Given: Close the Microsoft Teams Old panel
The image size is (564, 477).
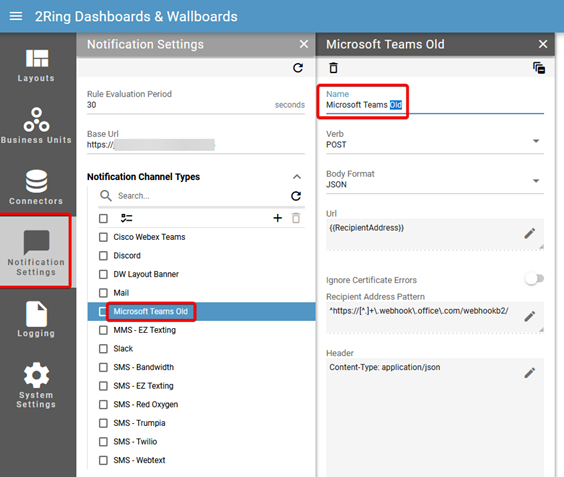Looking at the screenshot, I should pos(543,44).
